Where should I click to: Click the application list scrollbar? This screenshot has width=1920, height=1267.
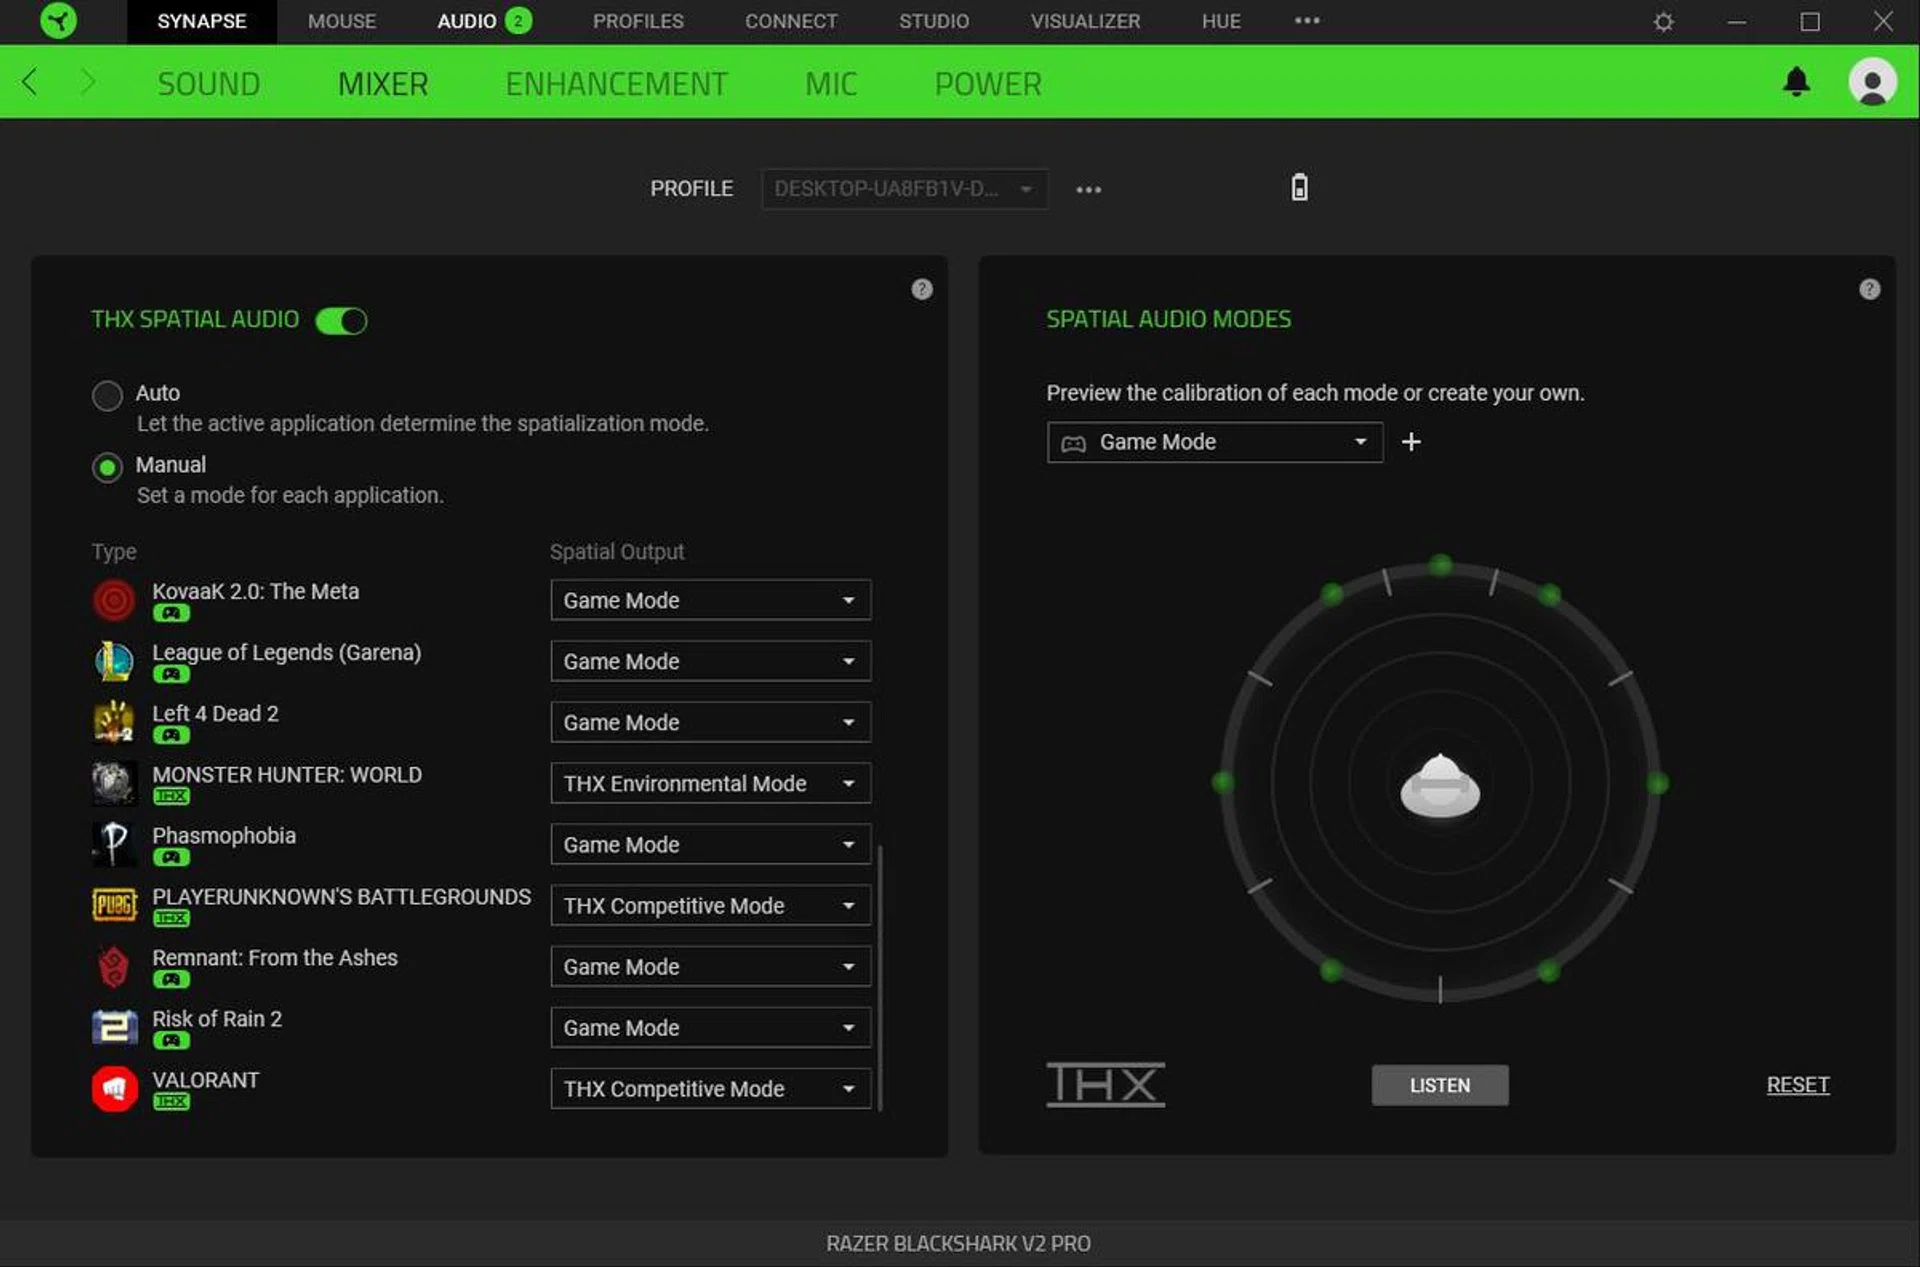(880, 978)
